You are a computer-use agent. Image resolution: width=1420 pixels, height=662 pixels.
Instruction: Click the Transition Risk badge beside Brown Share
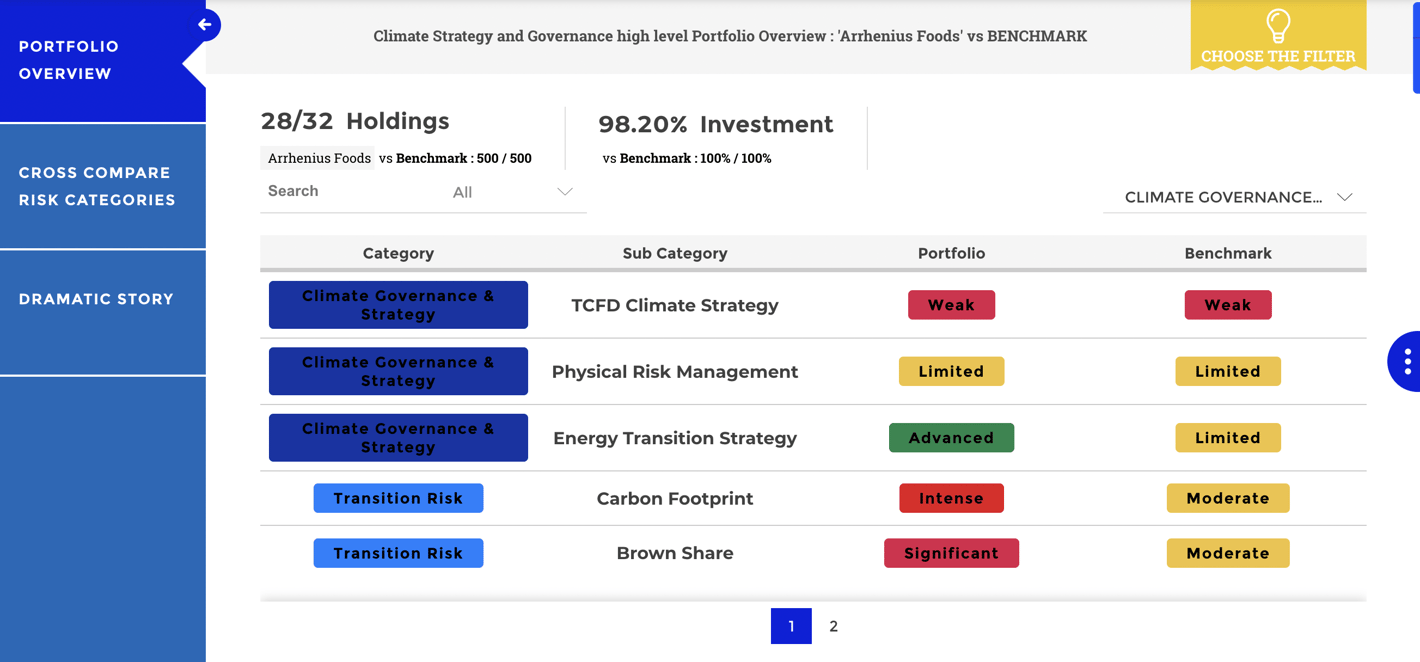[398, 553]
